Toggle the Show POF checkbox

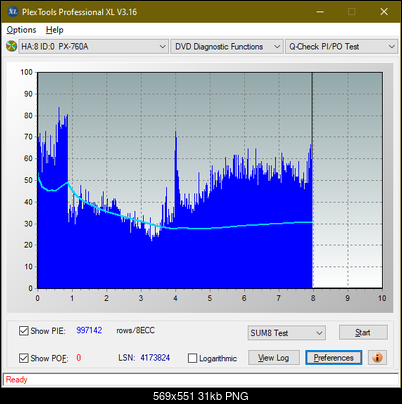click(x=24, y=358)
